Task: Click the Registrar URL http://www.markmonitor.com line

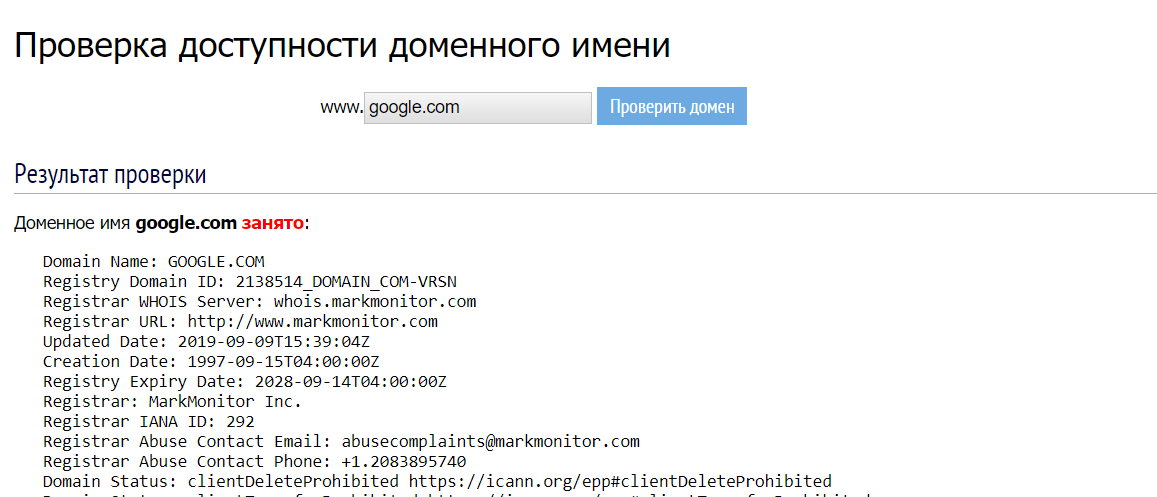Action: [x=241, y=322]
